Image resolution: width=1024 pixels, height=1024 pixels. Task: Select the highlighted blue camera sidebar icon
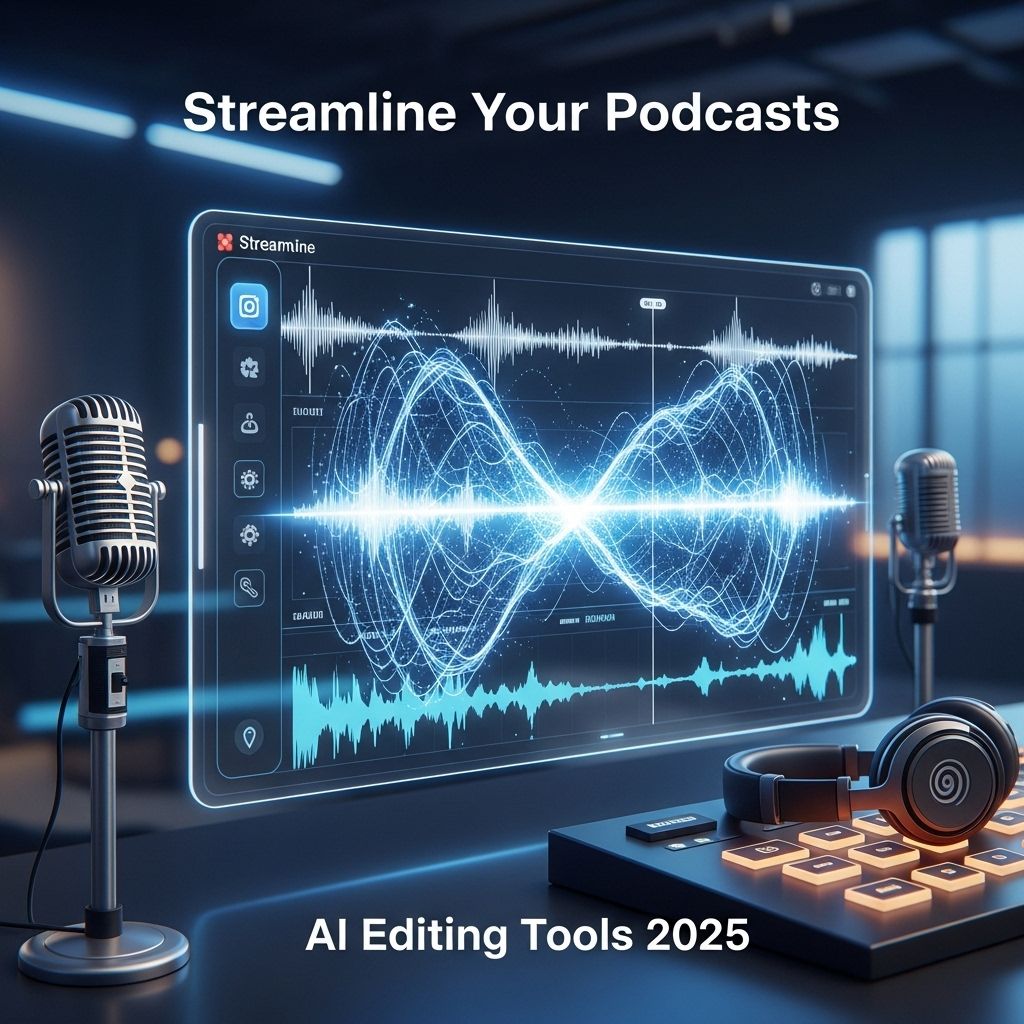pyautogui.click(x=248, y=306)
